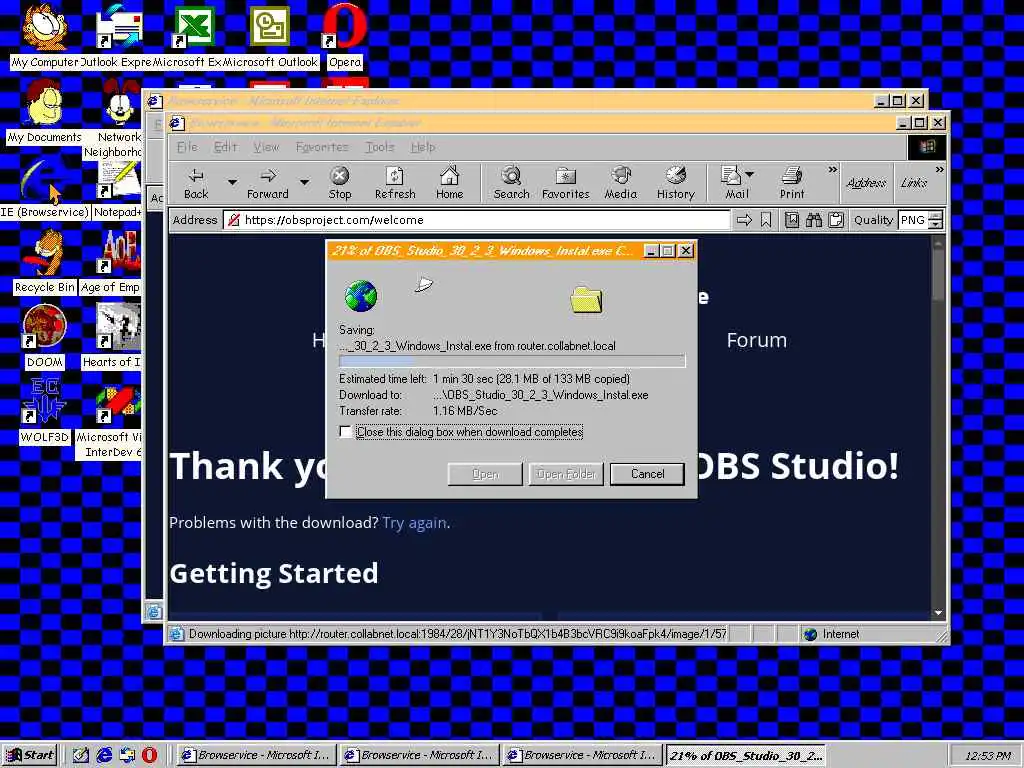The image size is (1024, 768).
Task: Click the bookmarks book icon near Quality
Action: pos(792,220)
